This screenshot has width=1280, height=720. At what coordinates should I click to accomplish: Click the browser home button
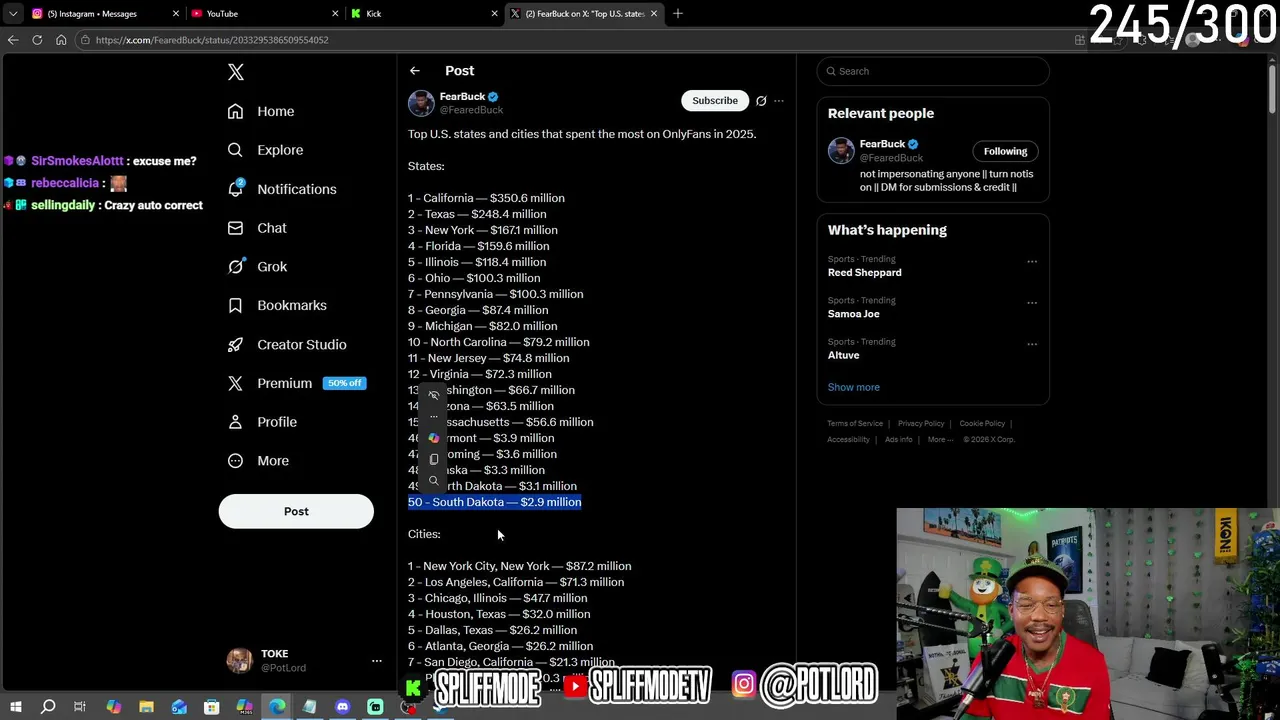point(61,40)
